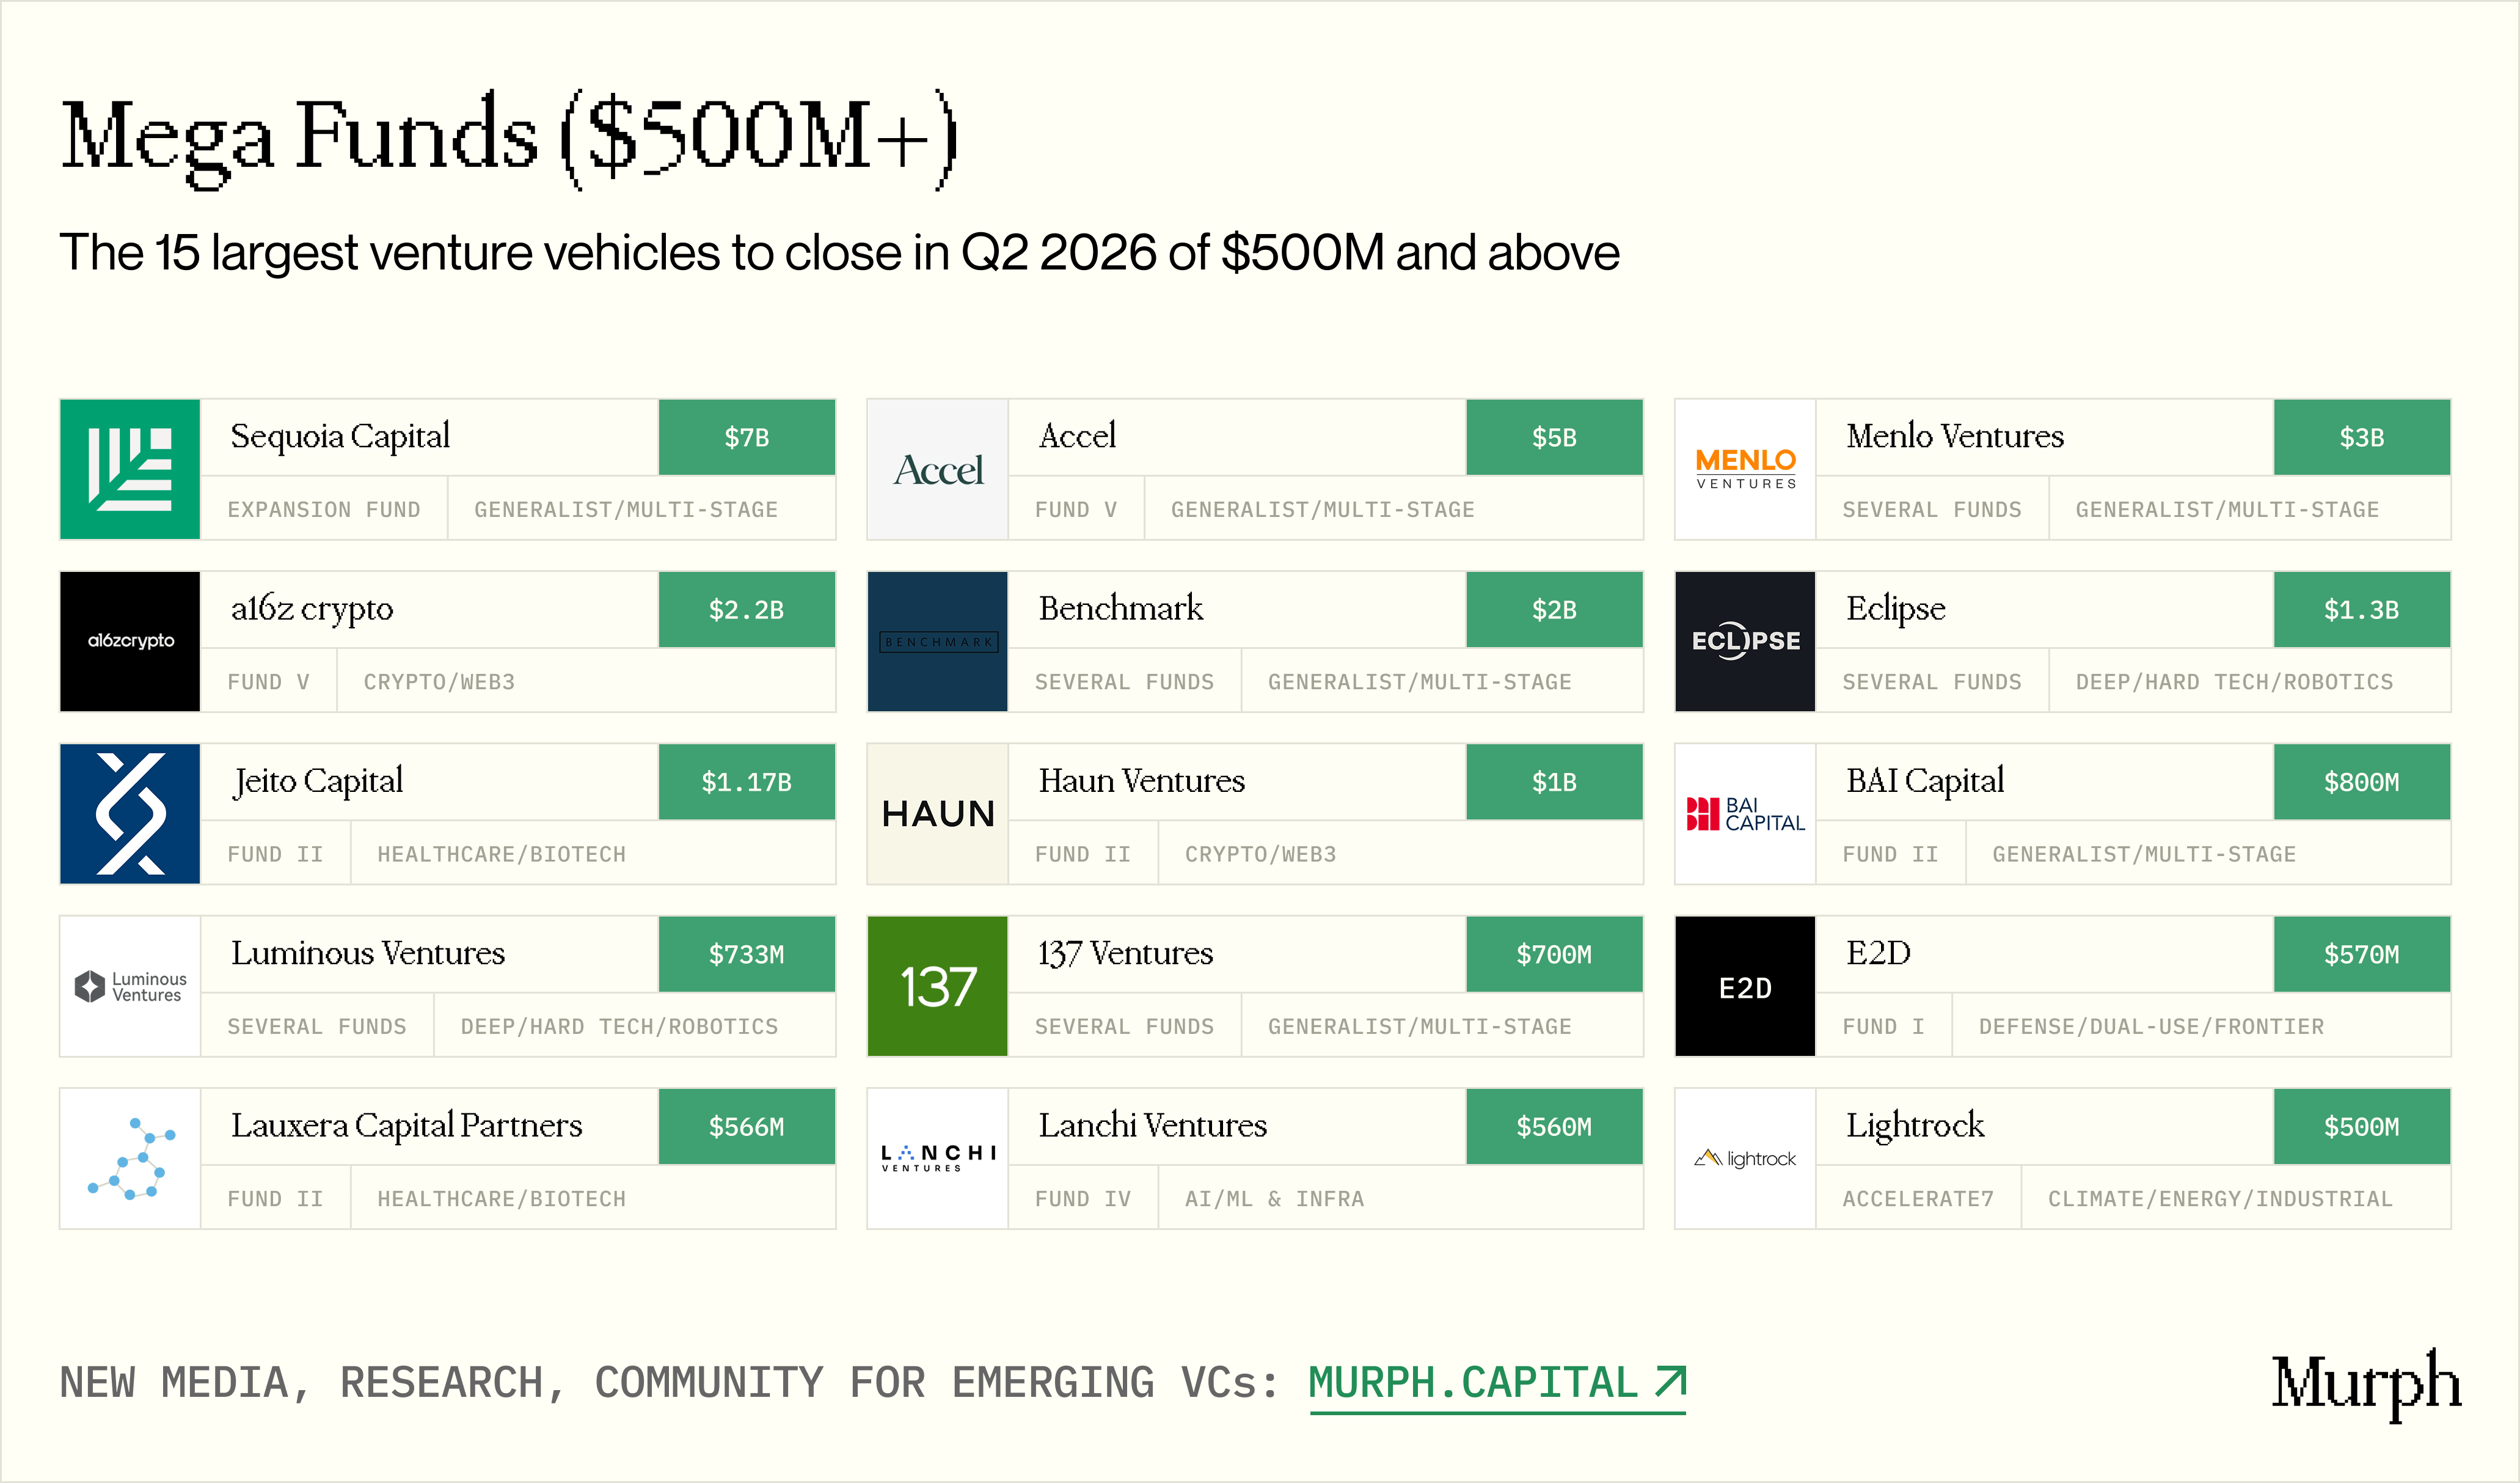Image resolution: width=2520 pixels, height=1483 pixels.
Task: Click the BAI Capital red logo
Action: coord(1745,813)
